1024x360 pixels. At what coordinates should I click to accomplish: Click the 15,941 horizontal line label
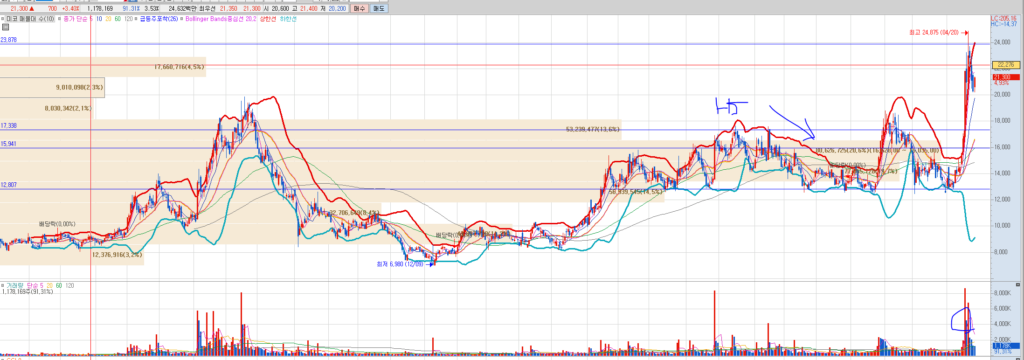pos(8,144)
